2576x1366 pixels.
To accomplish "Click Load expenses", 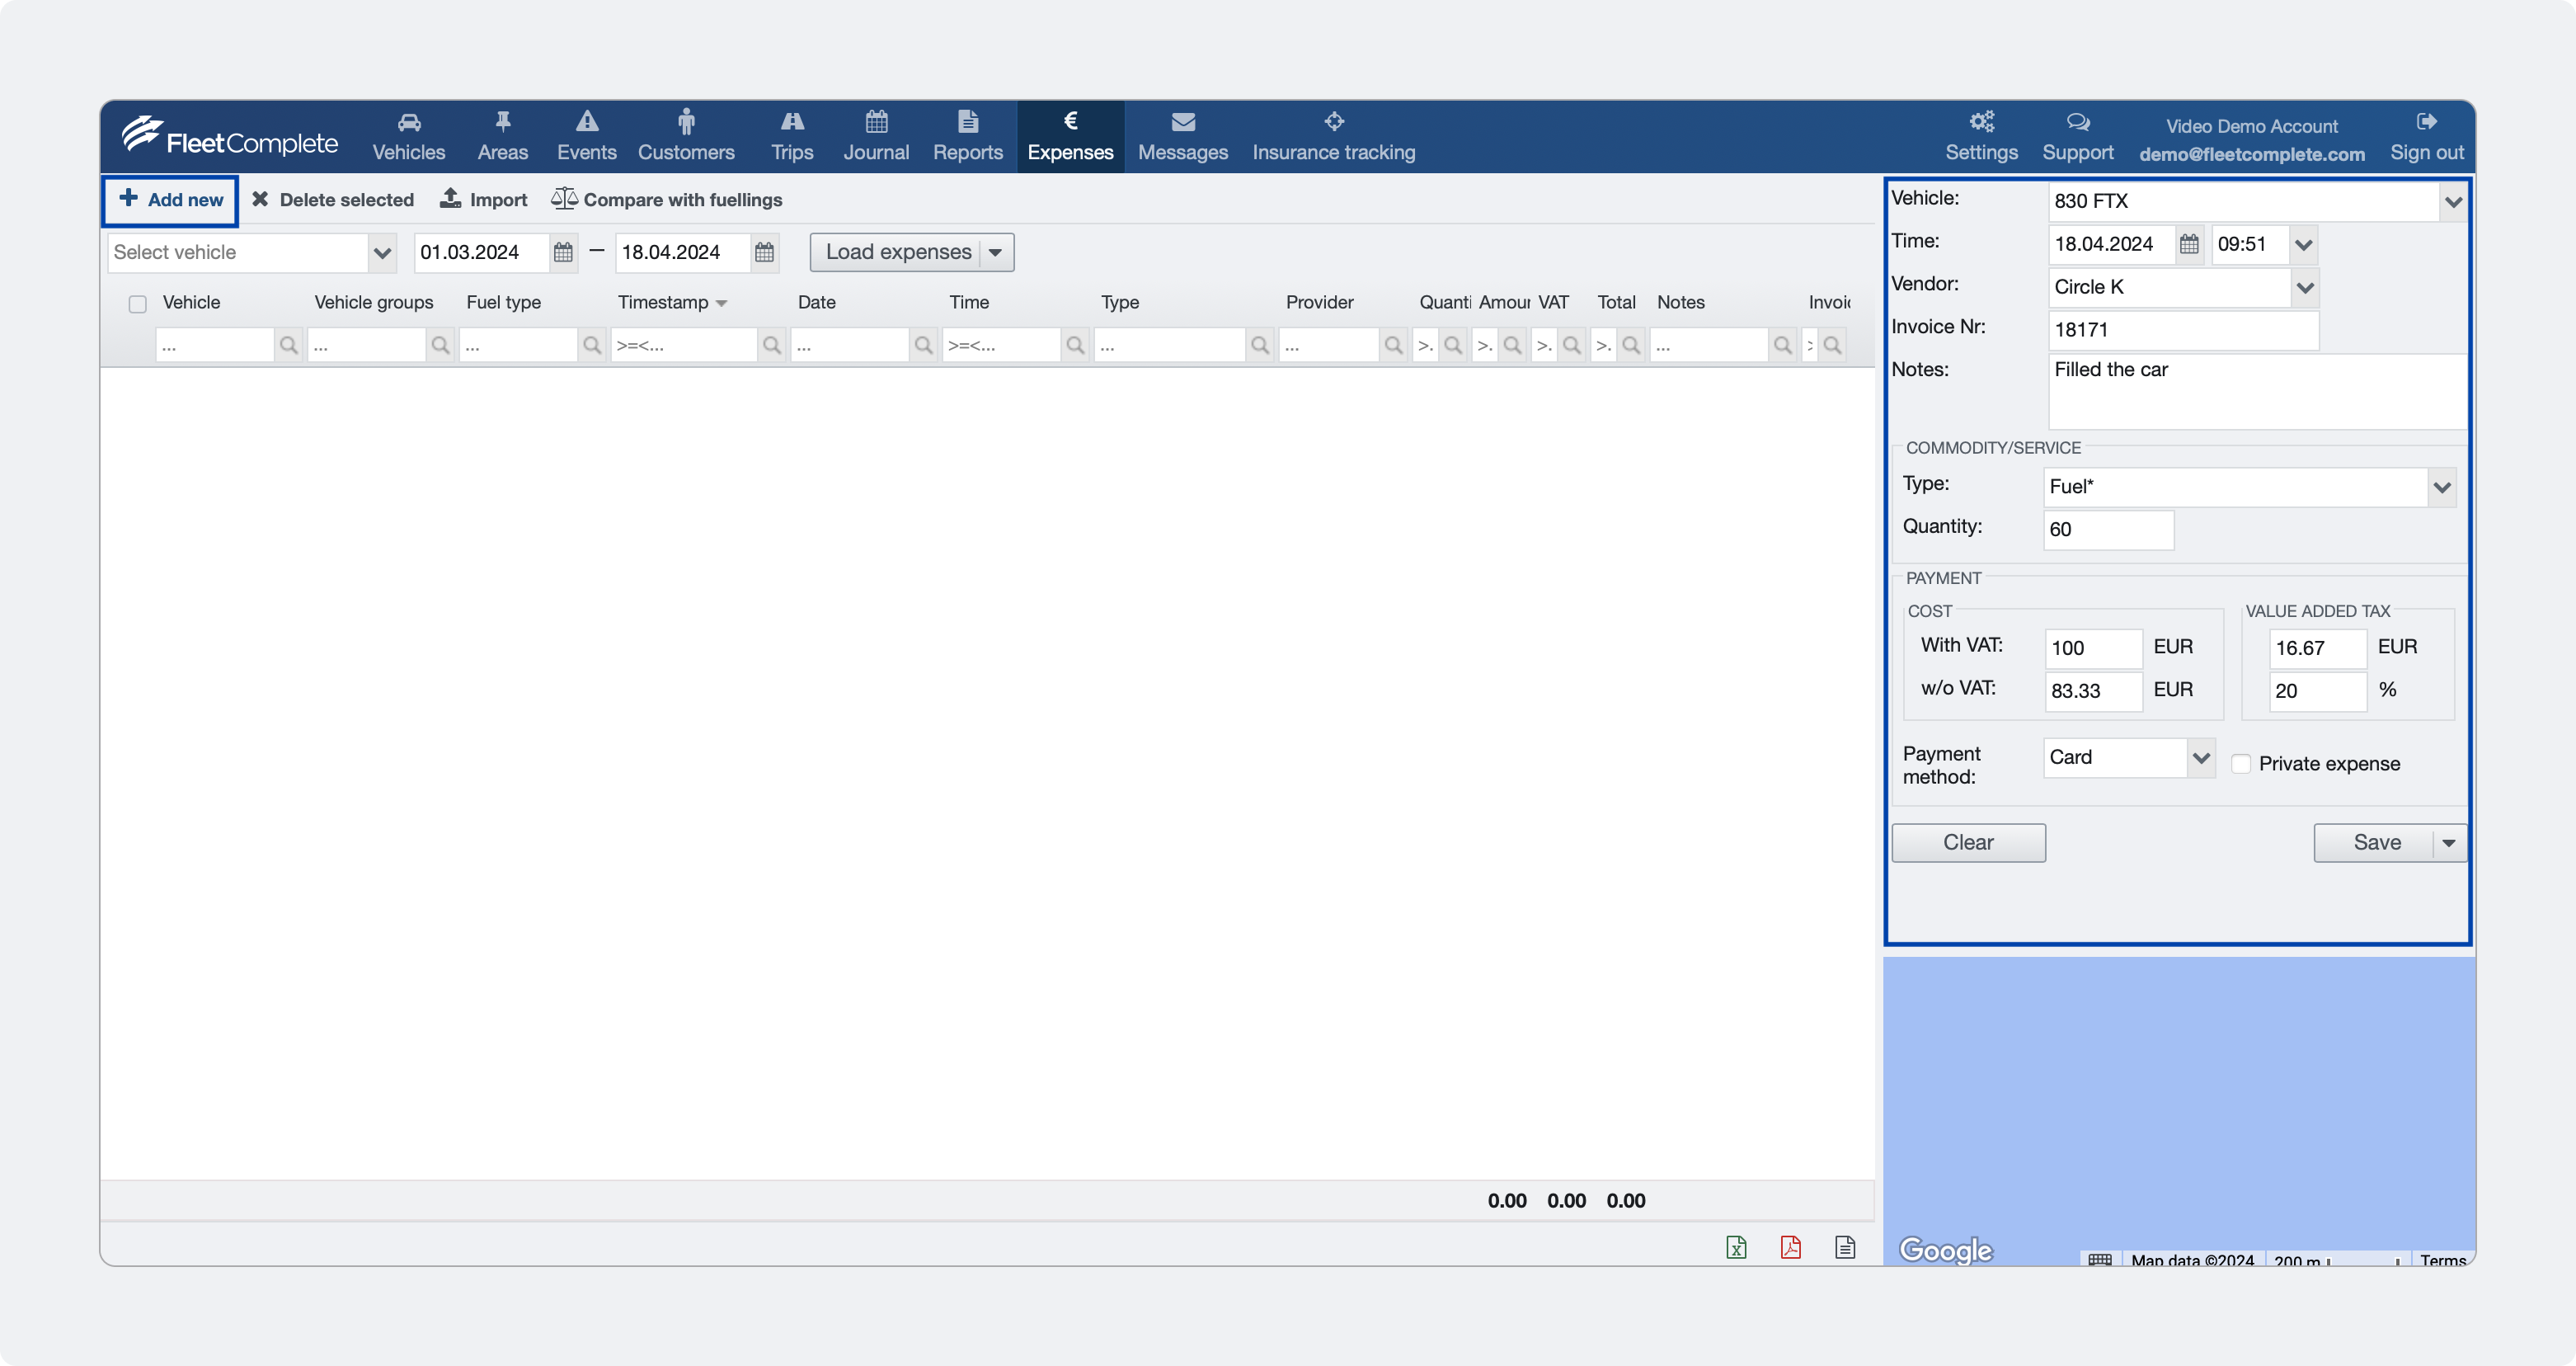I will coord(898,252).
